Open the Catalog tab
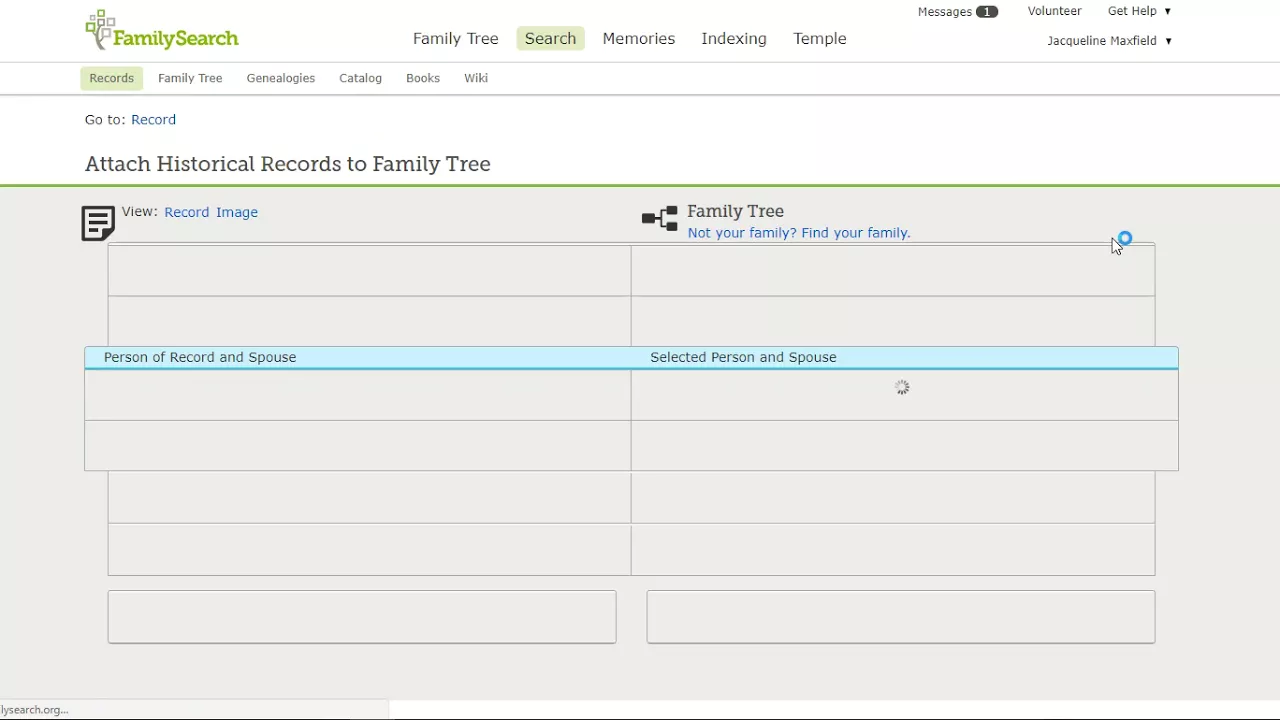 [x=361, y=78]
